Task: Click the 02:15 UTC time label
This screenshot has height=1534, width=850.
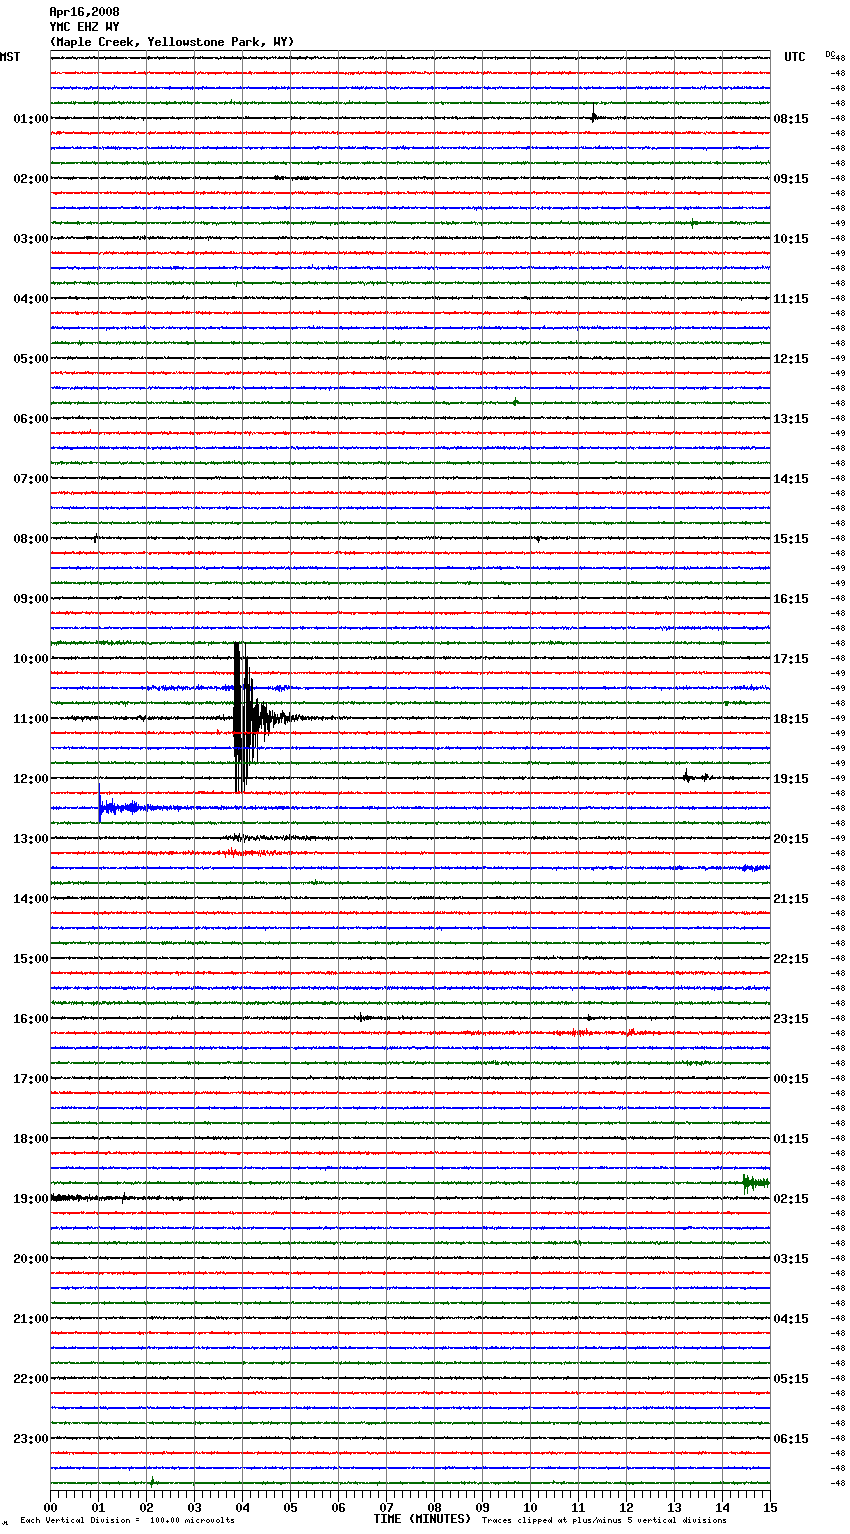Action: pyautogui.click(x=791, y=1199)
